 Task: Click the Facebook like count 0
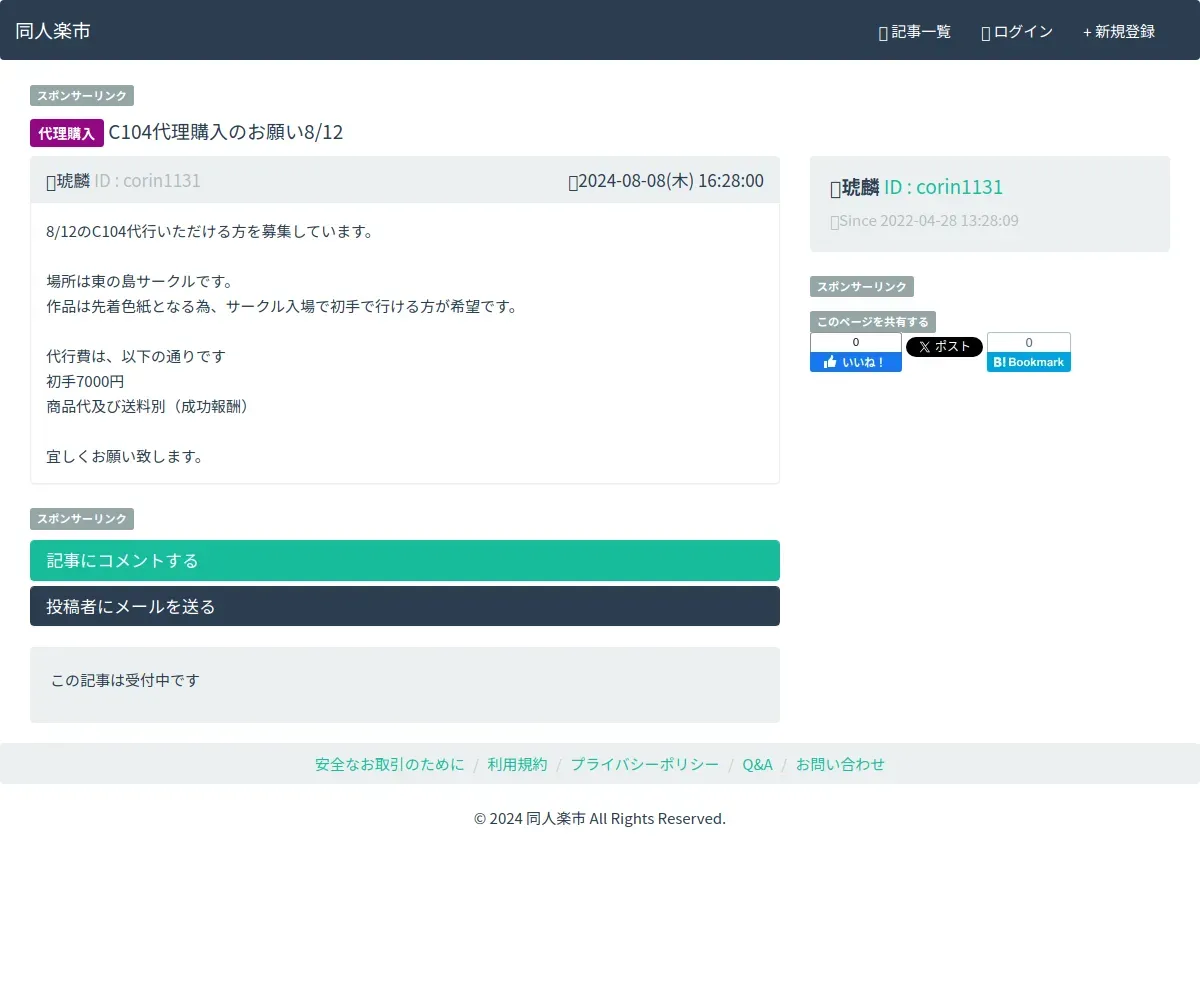point(856,342)
